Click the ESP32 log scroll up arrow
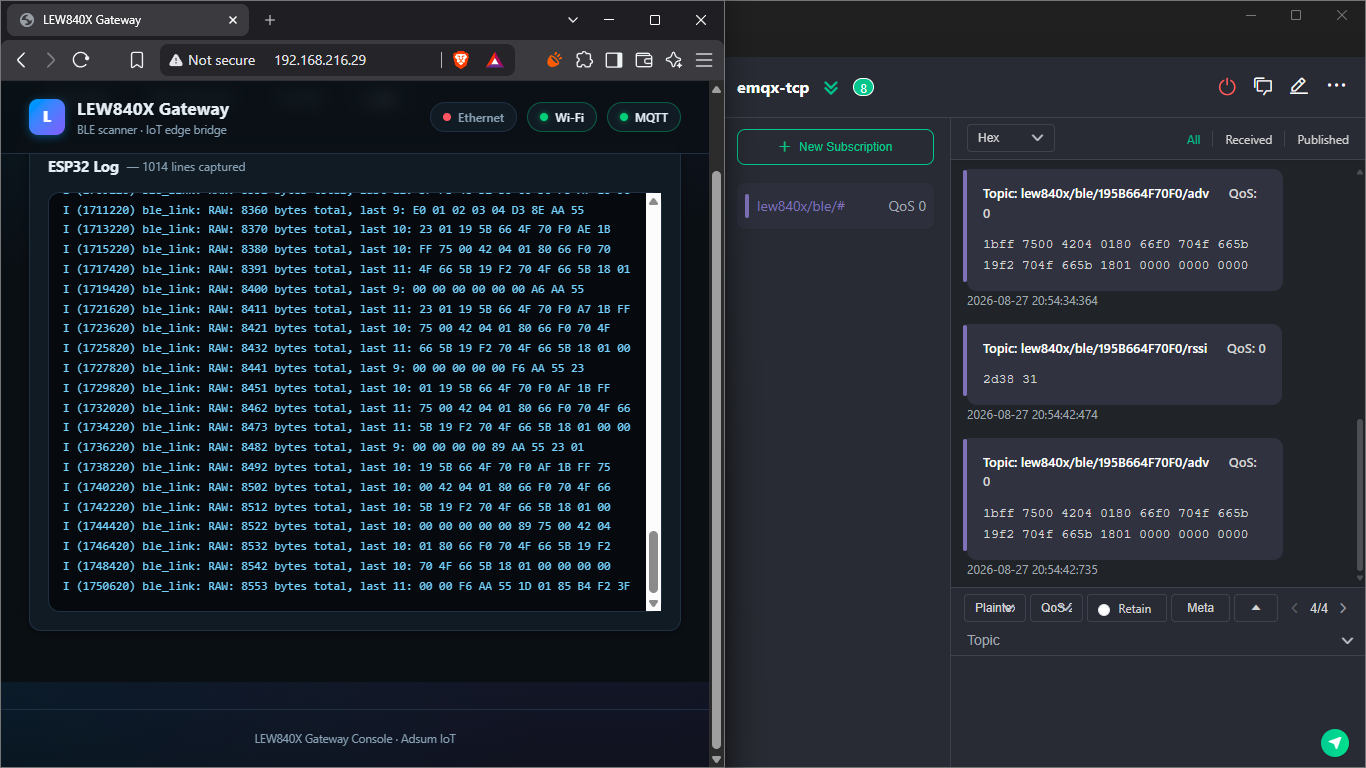The image size is (1366, 768). [x=654, y=201]
